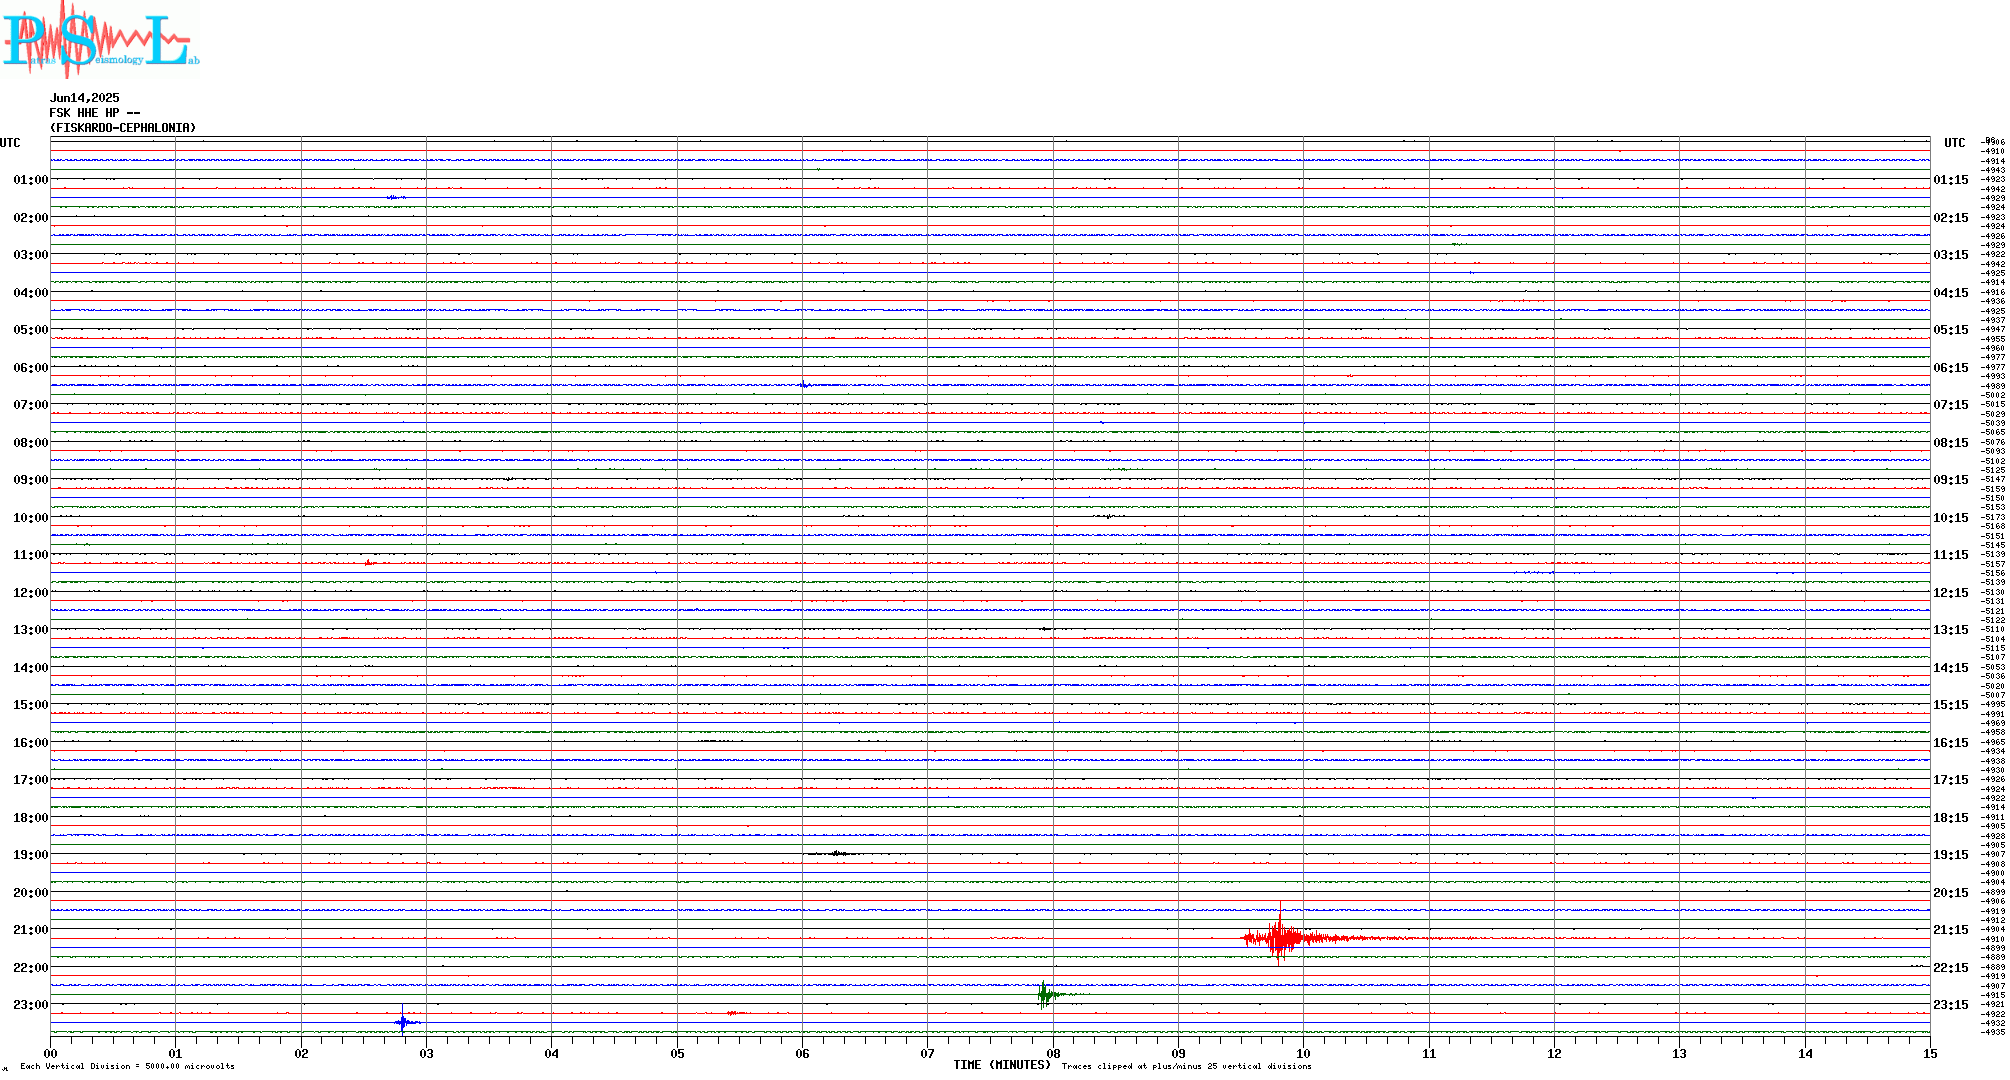Click the minute 15 axis tick label

[x=1930, y=1053]
